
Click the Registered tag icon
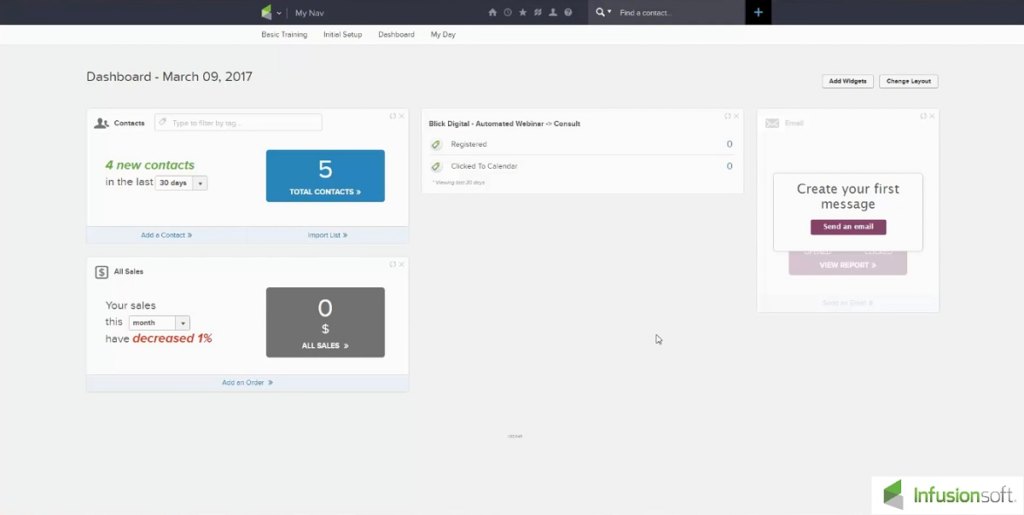pos(436,145)
